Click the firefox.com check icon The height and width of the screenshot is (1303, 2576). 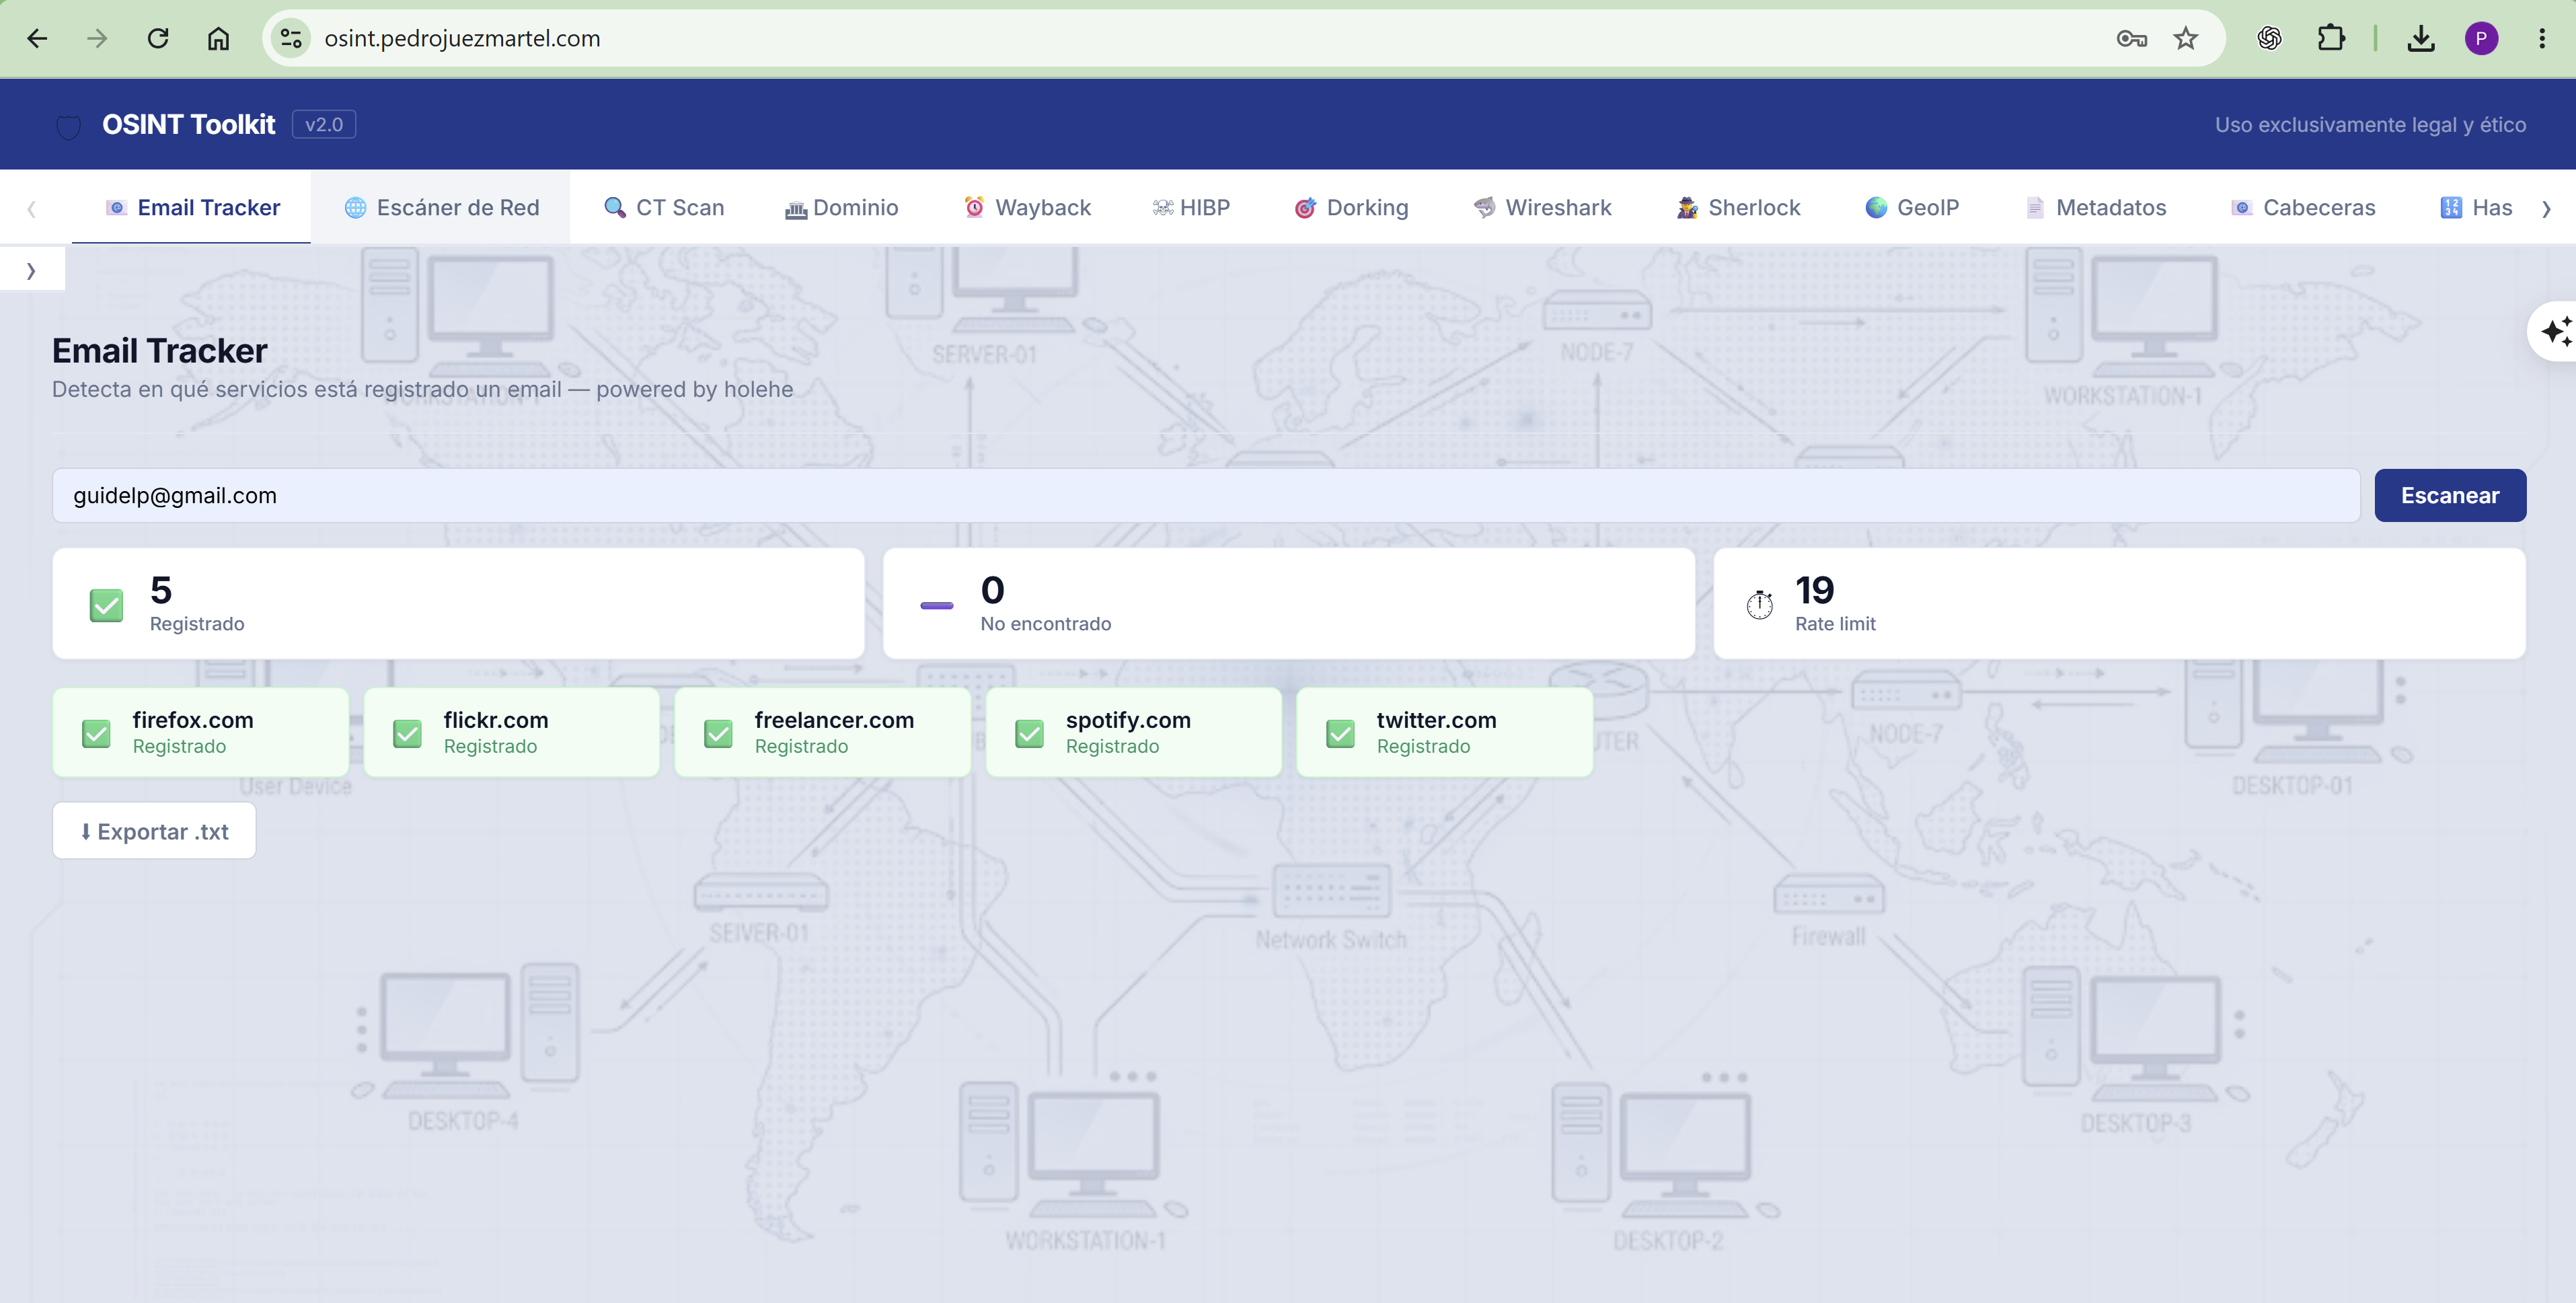(96, 733)
